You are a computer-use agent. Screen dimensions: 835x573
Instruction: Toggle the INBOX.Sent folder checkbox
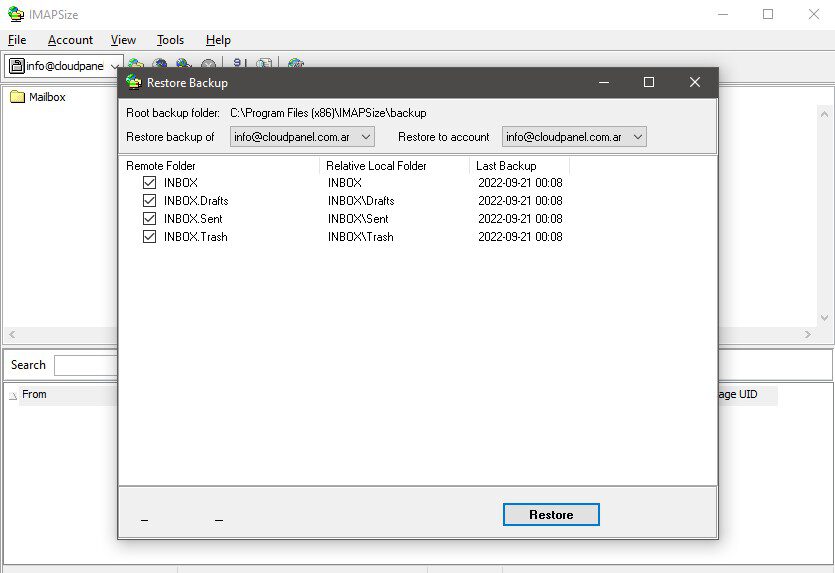(149, 219)
